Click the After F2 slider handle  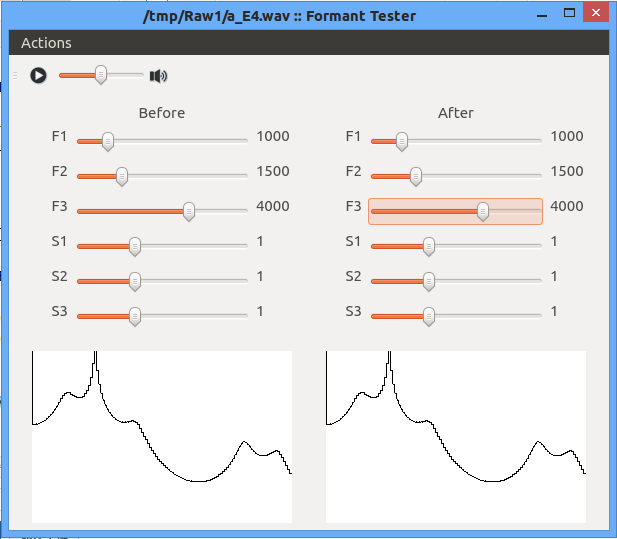(x=416, y=177)
